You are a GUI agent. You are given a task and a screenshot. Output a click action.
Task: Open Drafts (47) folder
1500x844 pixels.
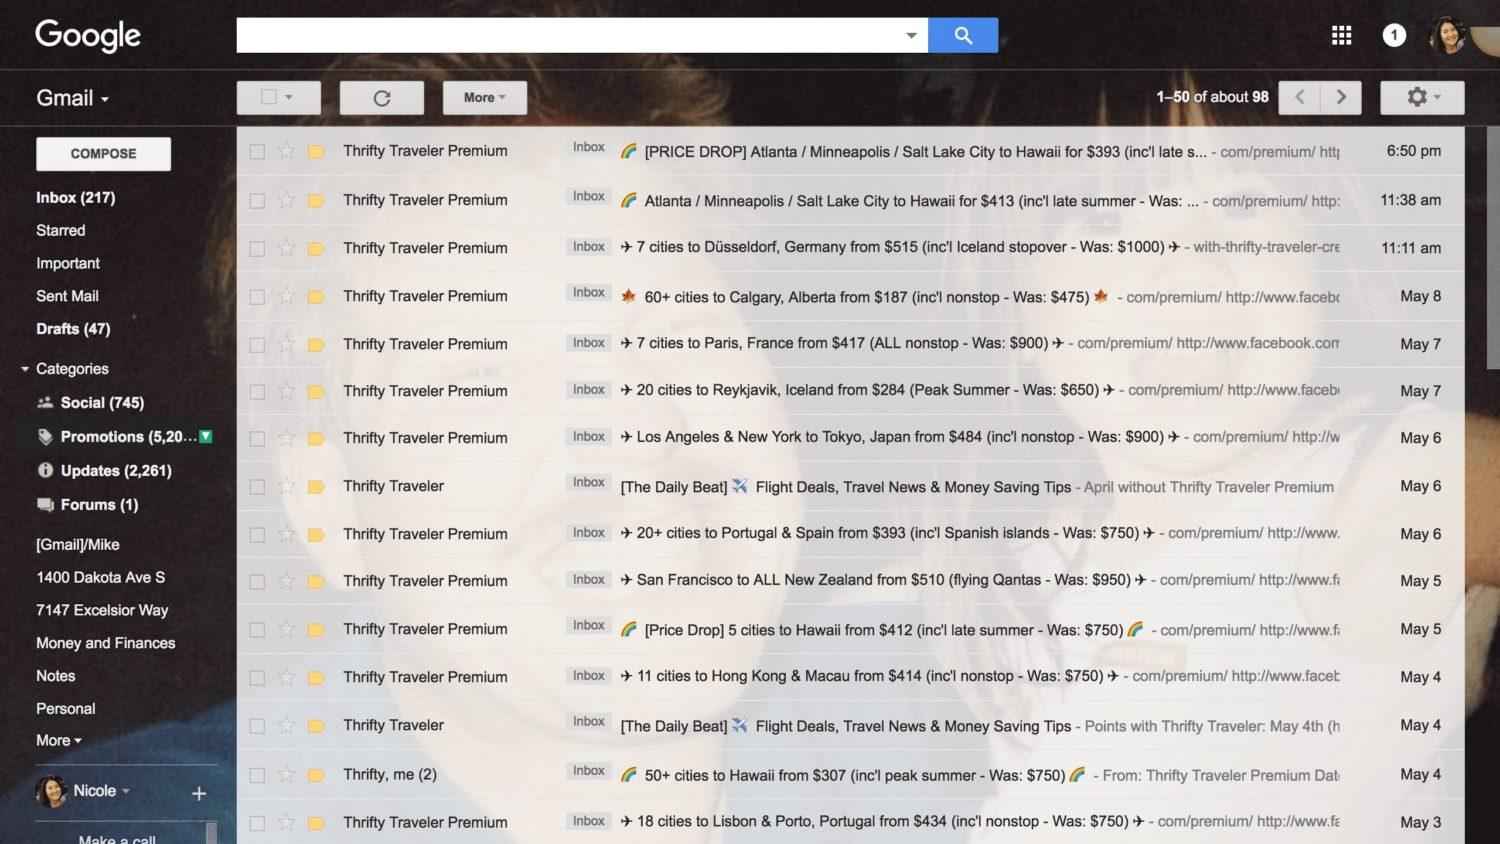(73, 329)
